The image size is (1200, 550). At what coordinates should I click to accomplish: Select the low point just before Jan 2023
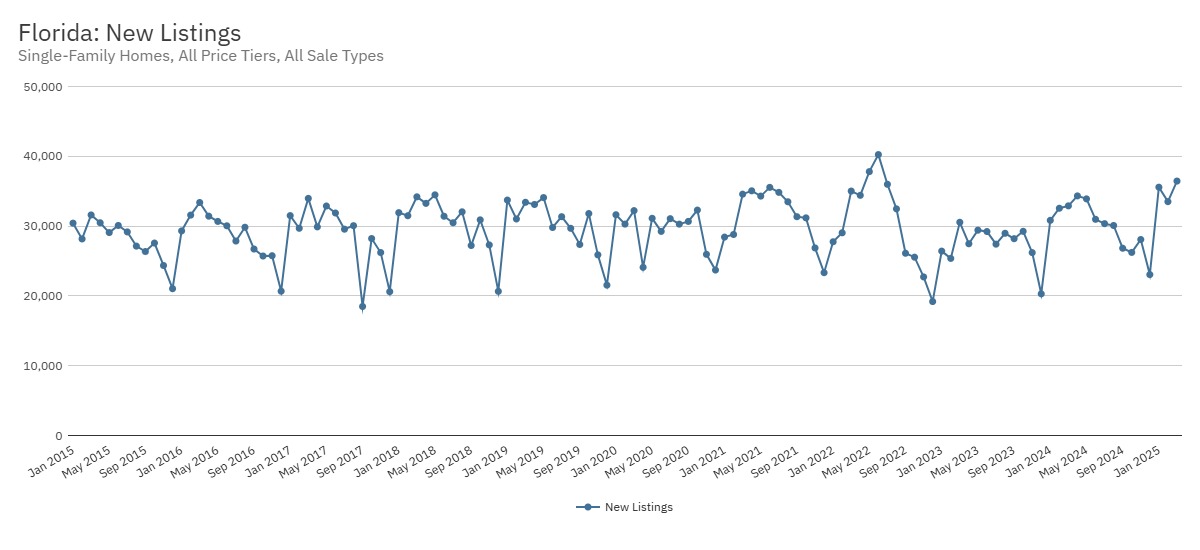pyautogui.click(x=932, y=301)
